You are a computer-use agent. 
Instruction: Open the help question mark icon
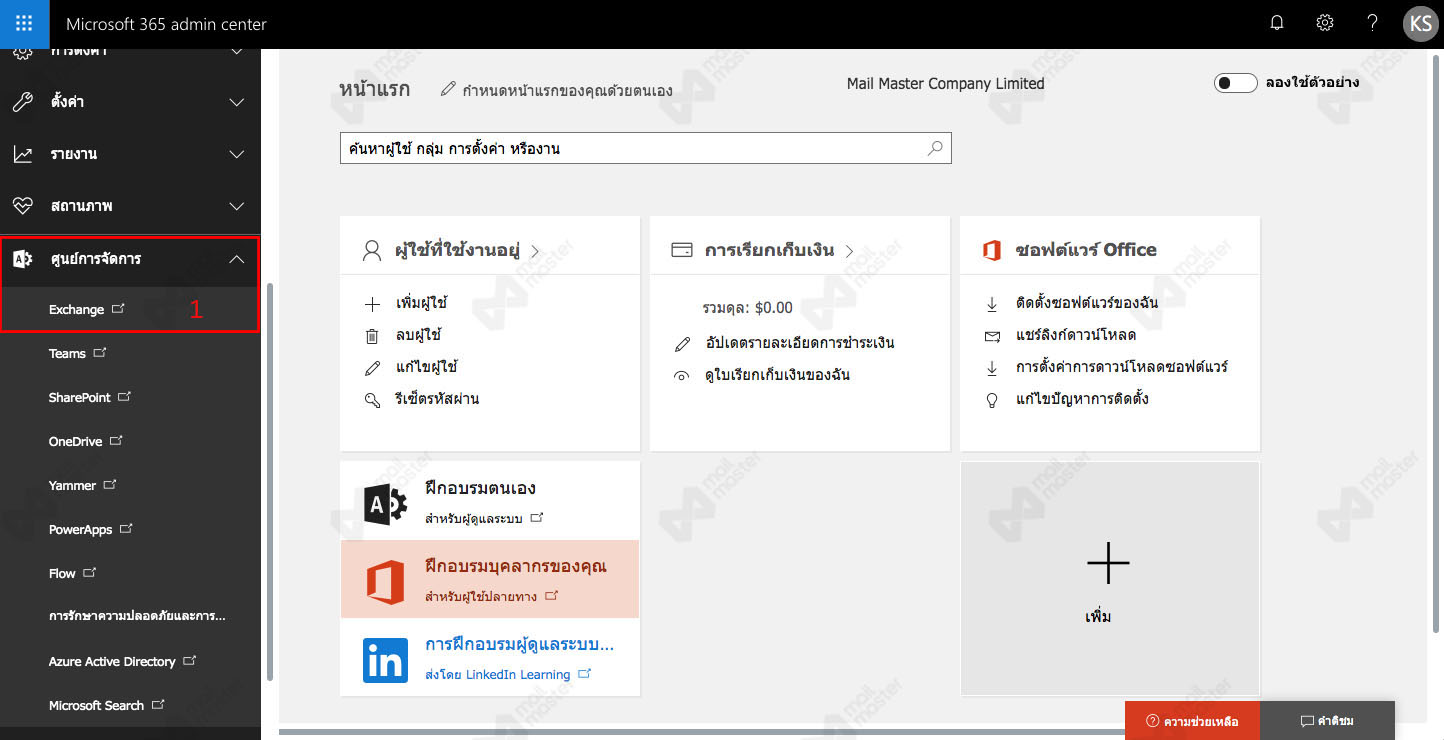tap(1373, 23)
